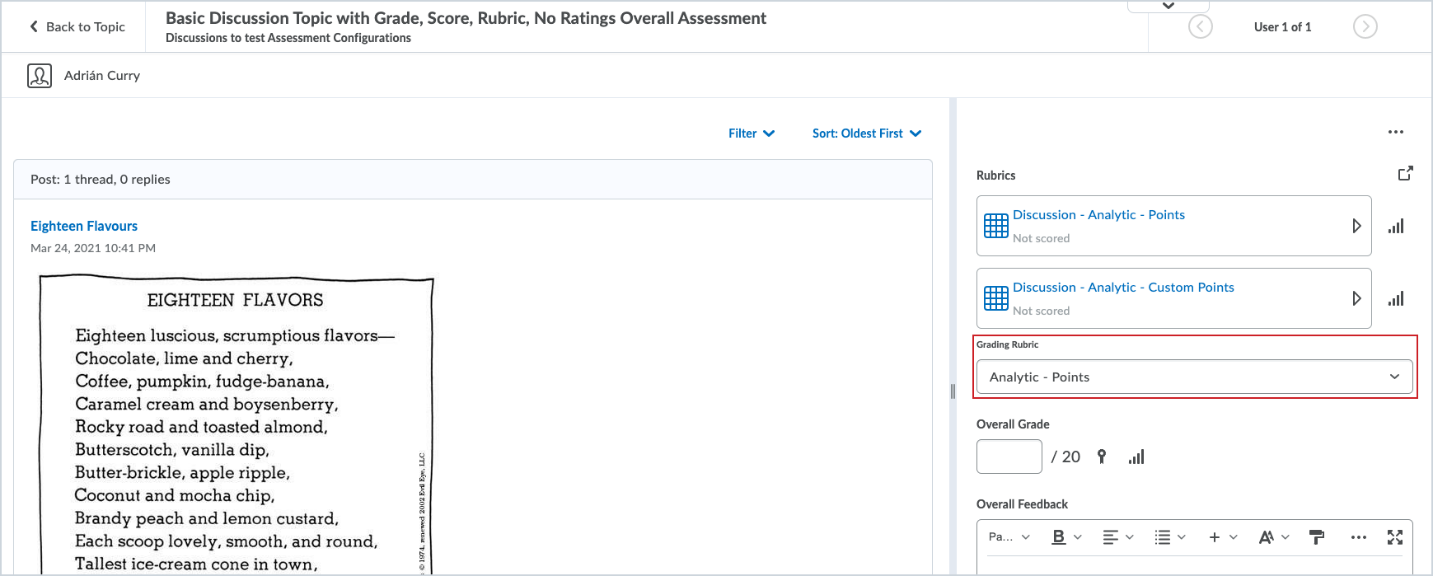Image resolution: width=1433 pixels, height=576 pixels.
Task: Open the paragraph format menu in feedback editor
Action: (x=1008, y=537)
